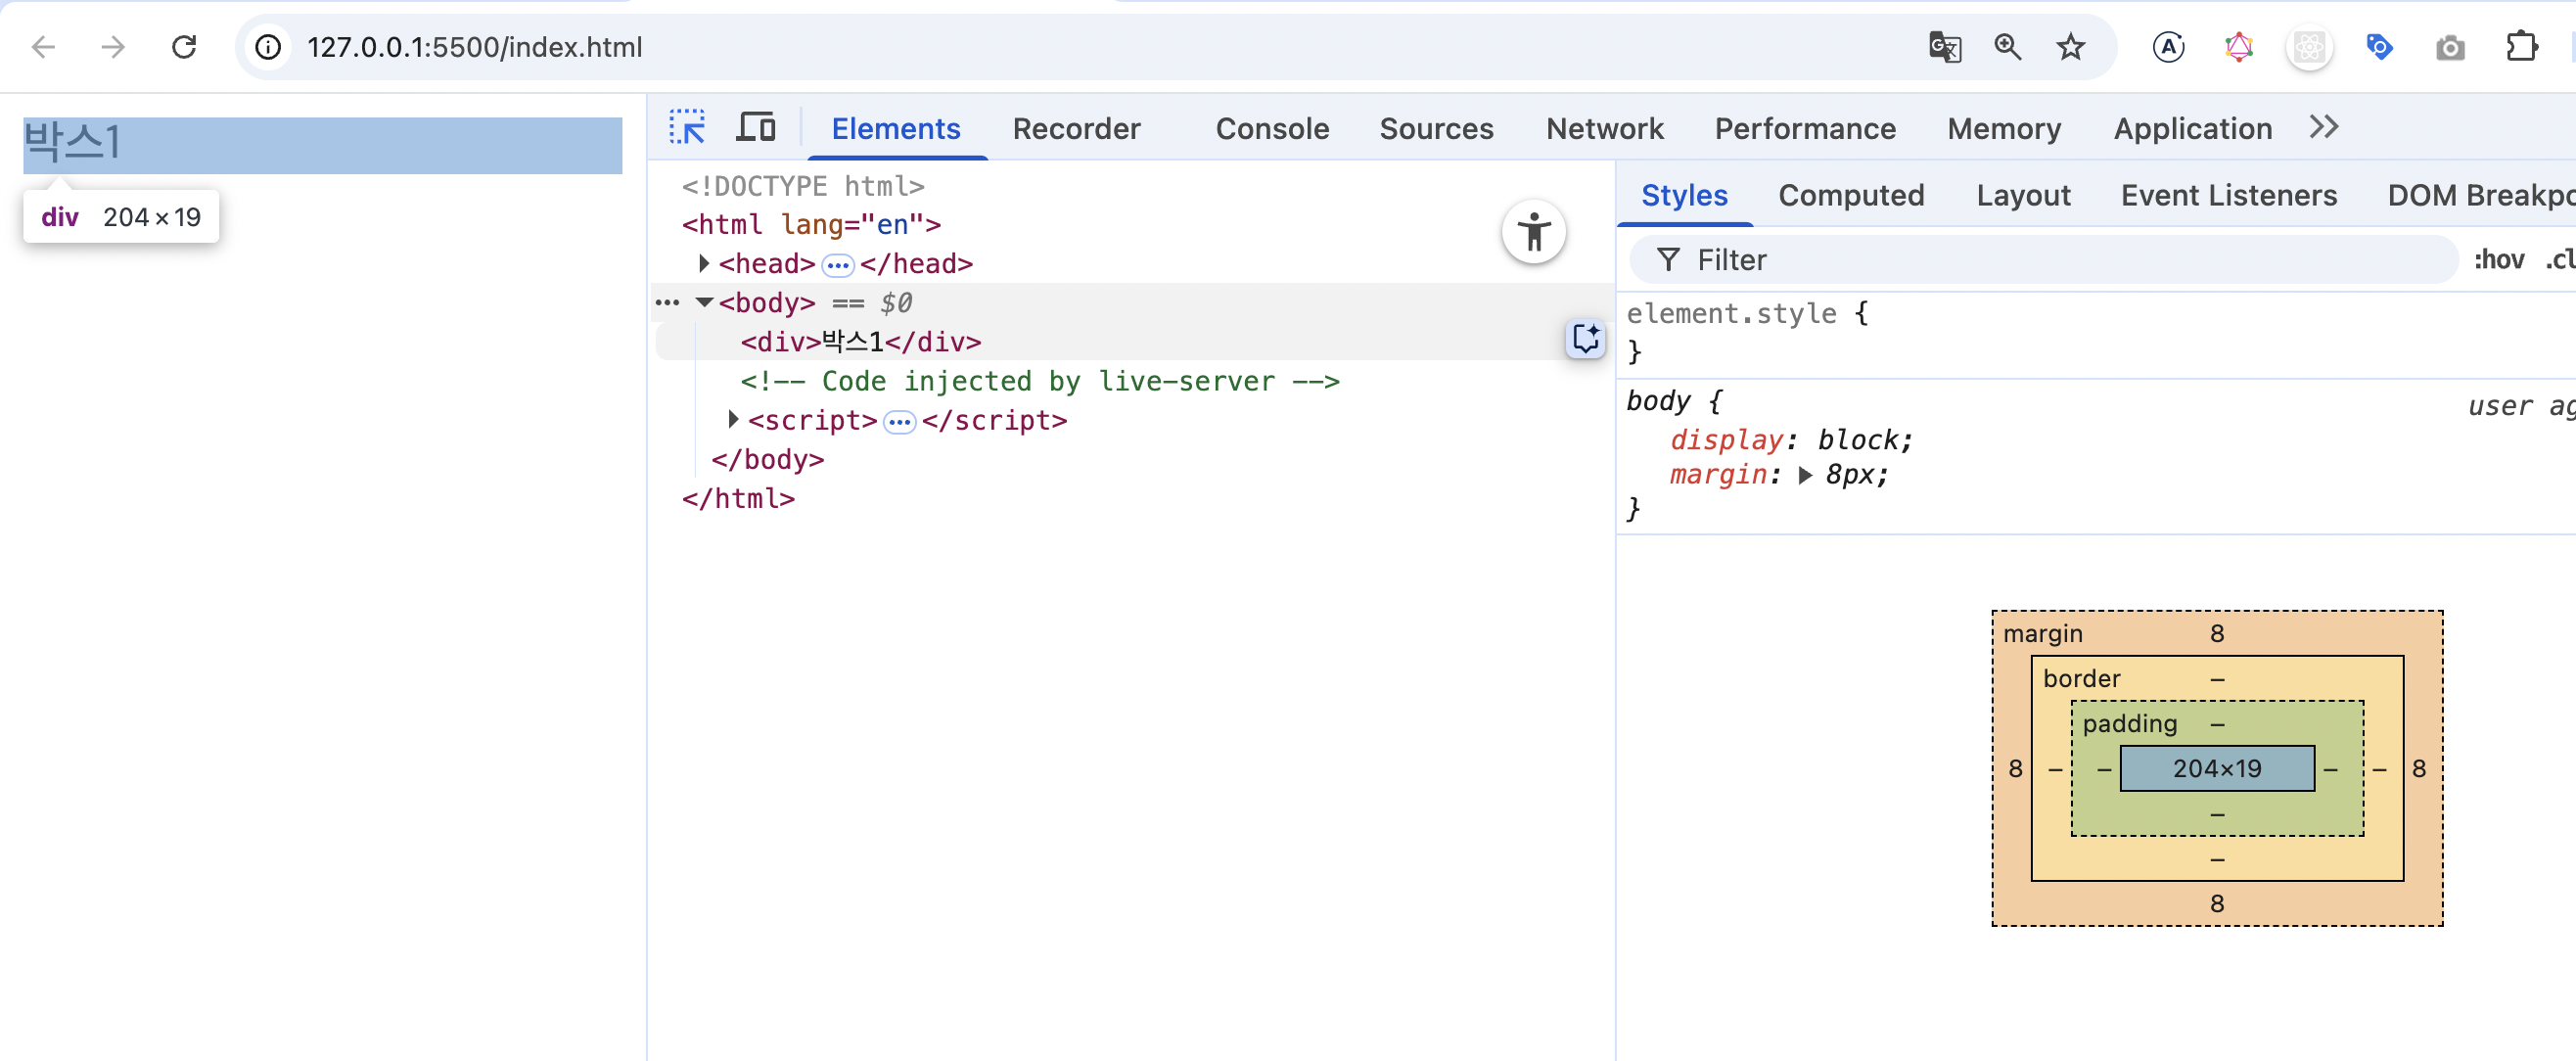
Task: Select the Layout sub-tab
Action: tap(2023, 195)
